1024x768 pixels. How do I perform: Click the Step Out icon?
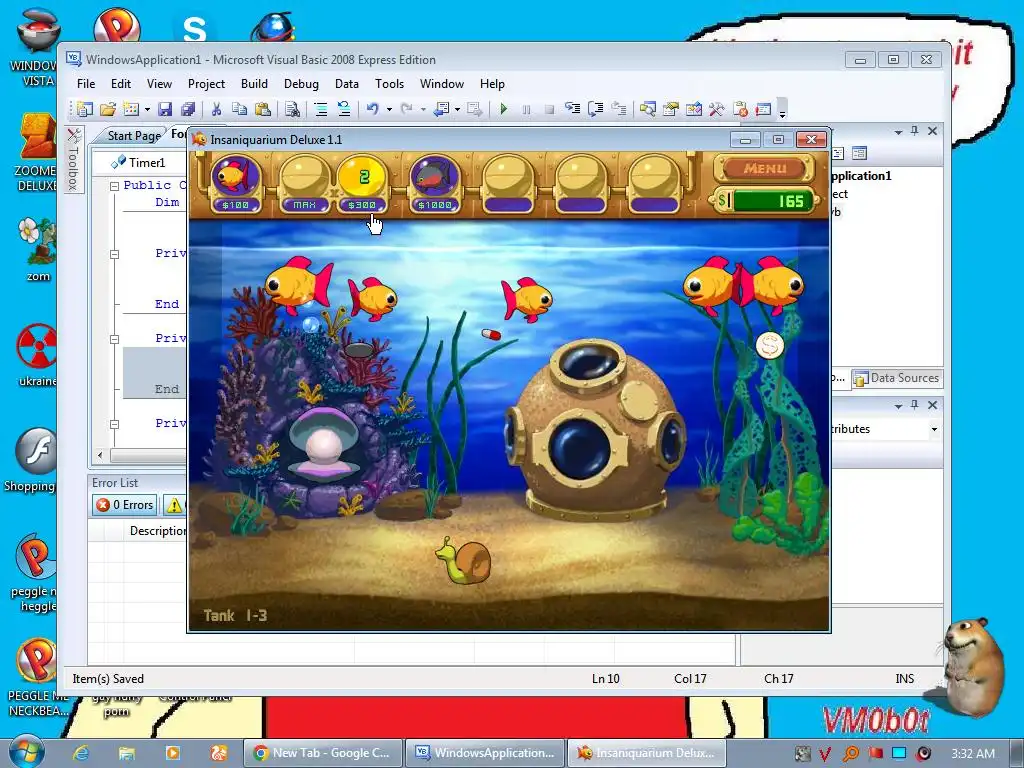618,109
